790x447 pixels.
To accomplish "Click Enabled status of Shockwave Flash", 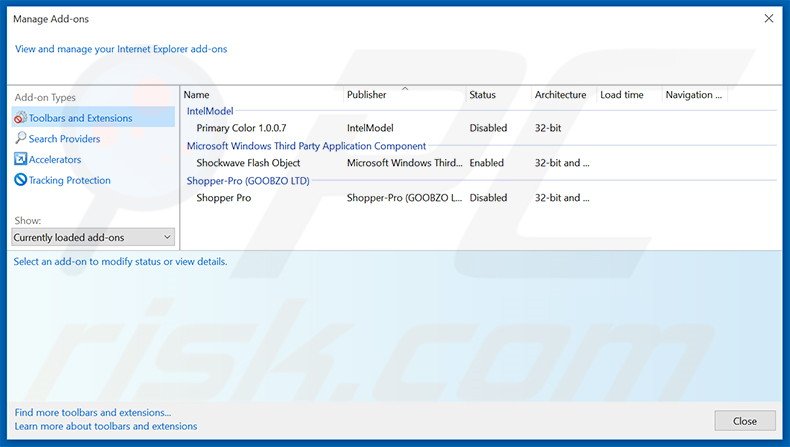I will [x=487, y=163].
